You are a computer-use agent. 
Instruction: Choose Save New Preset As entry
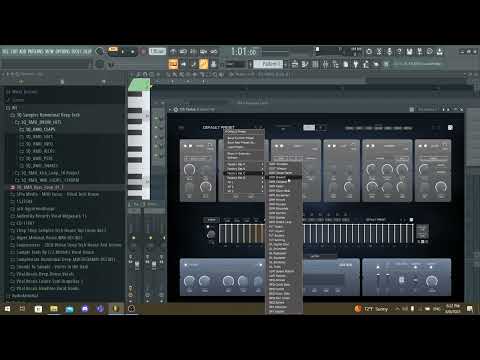(x=241, y=142)
